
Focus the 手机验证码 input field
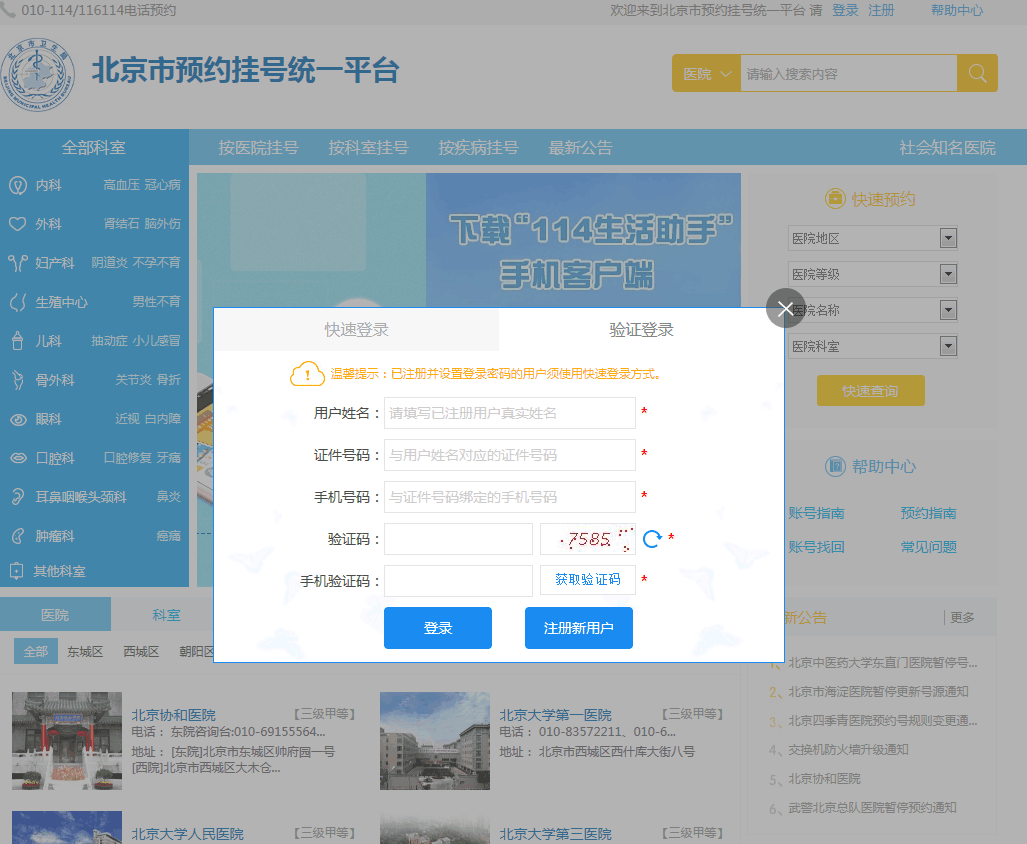point(458,581)
